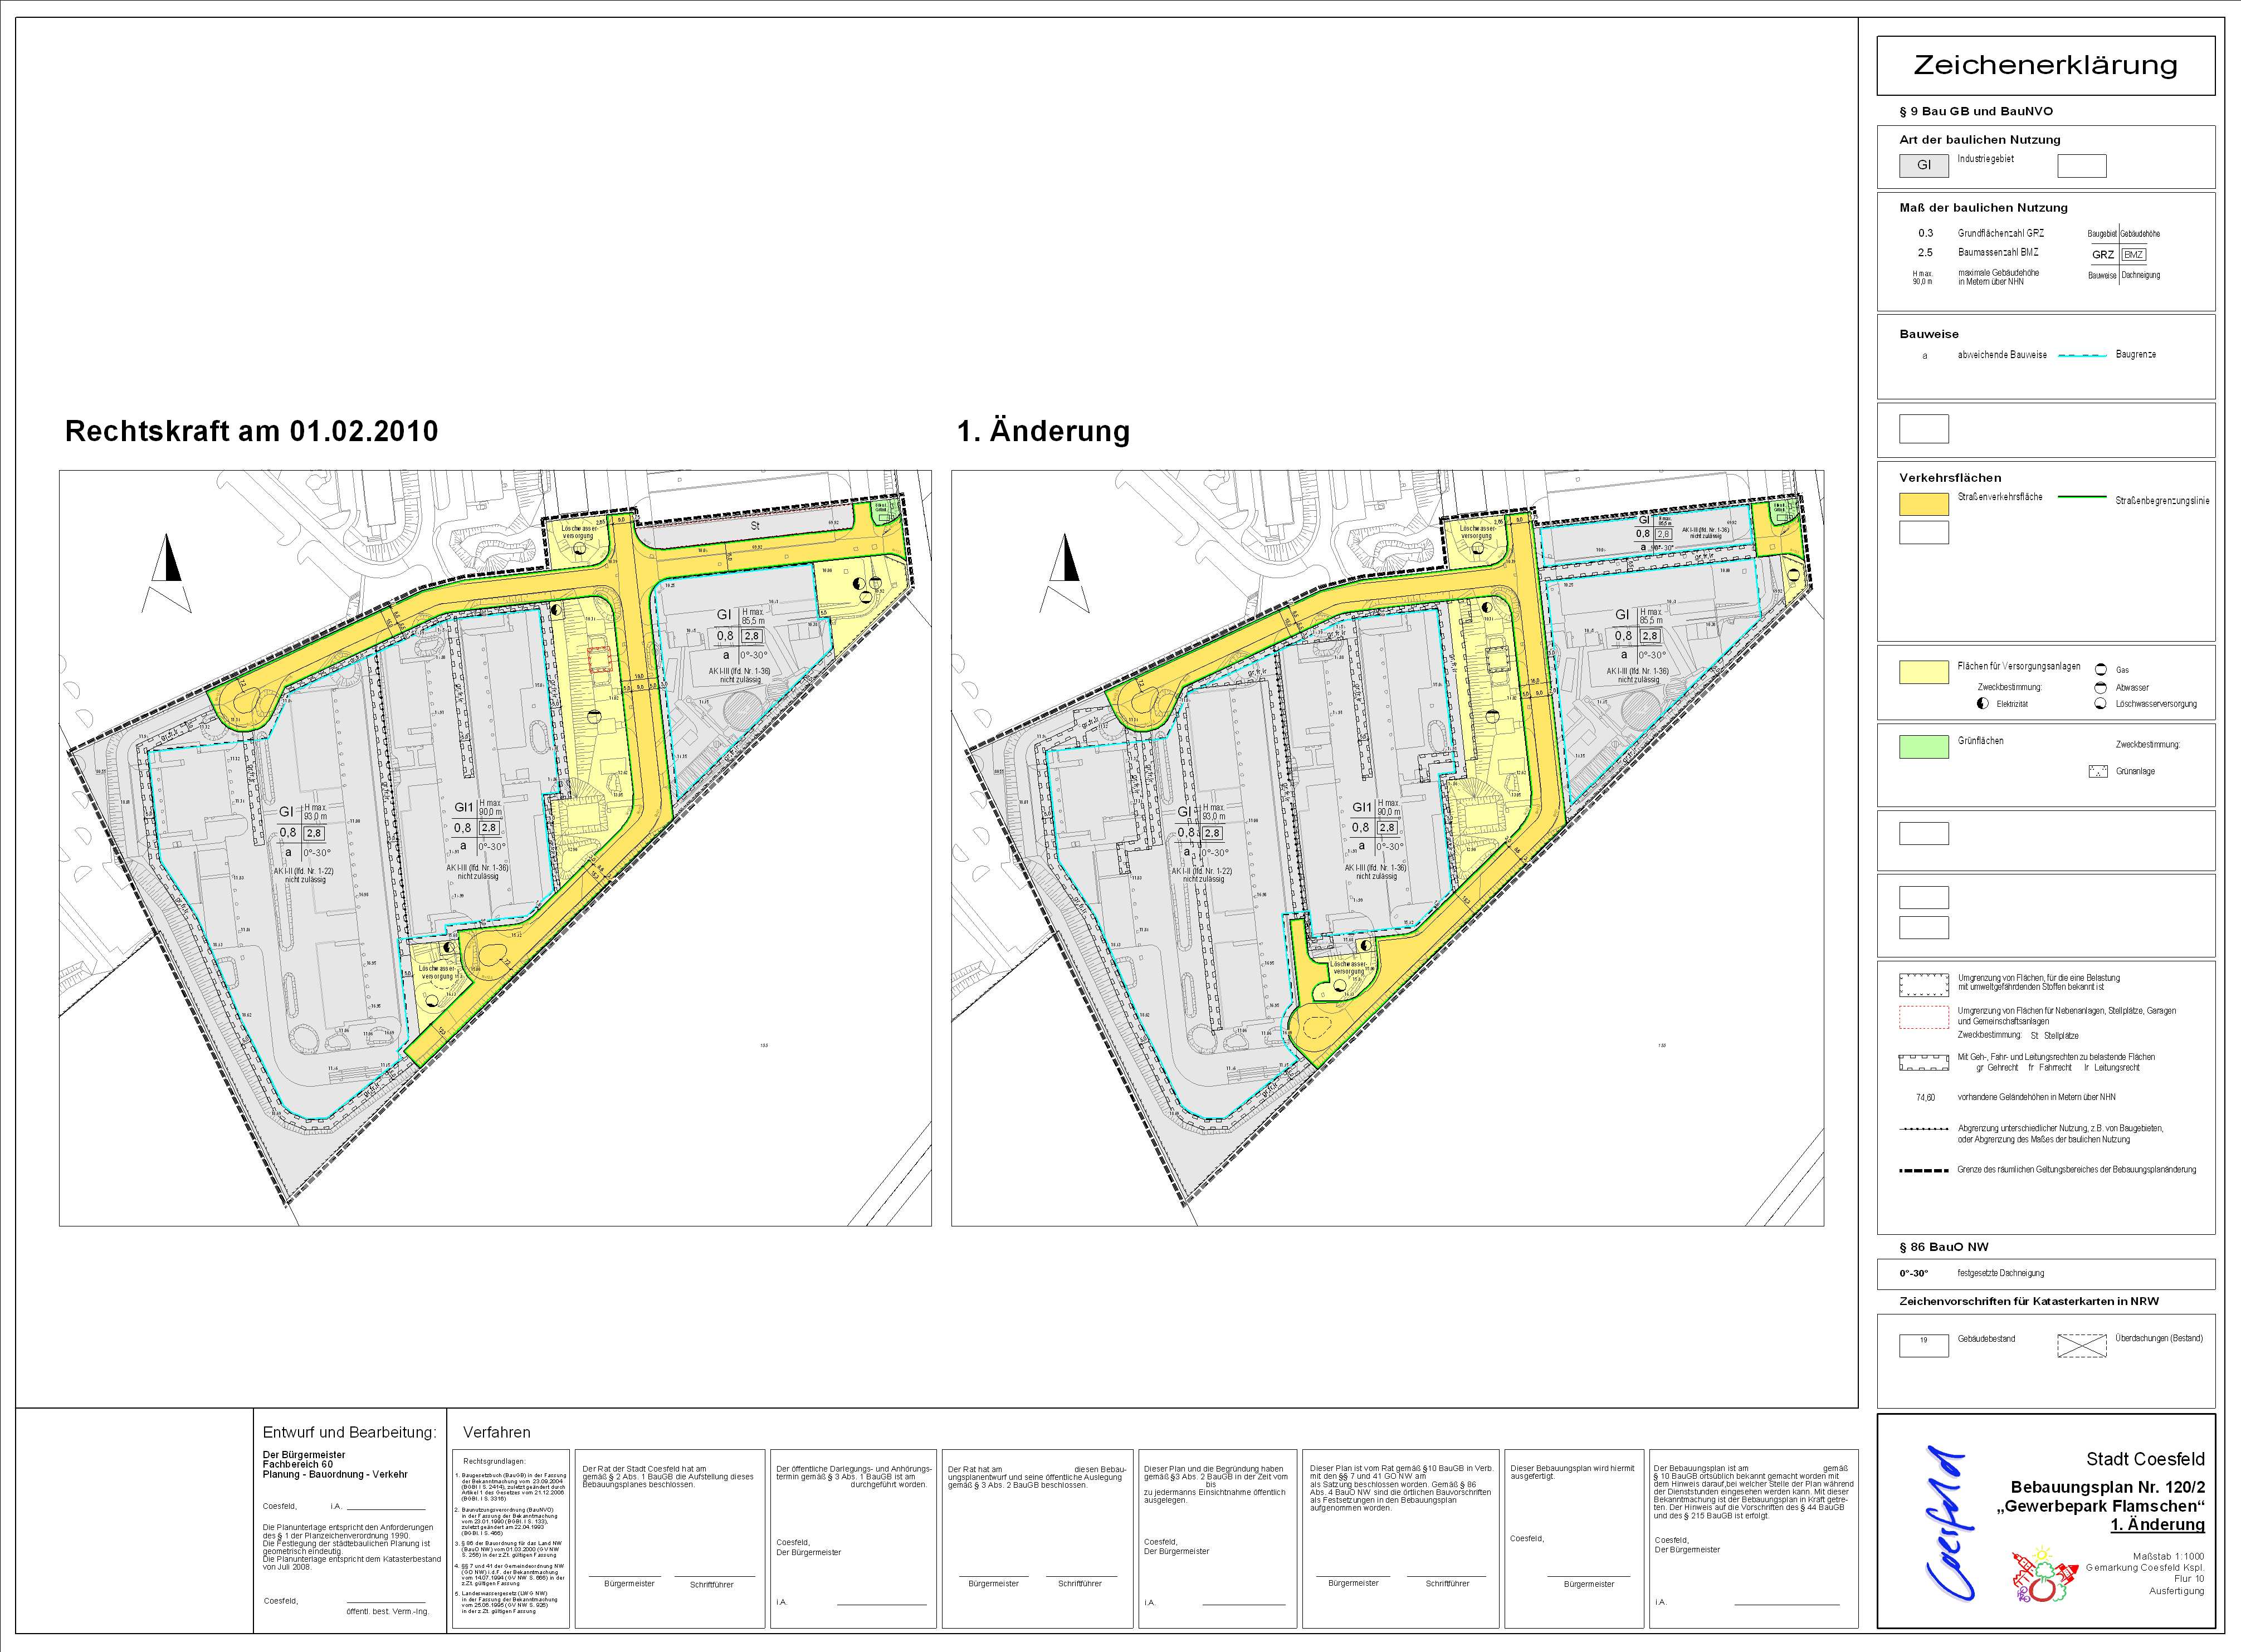2241x1652 pixels.
Task: Click the north arrow in the Rechtskraft plan
Action: tap(166, 573)
